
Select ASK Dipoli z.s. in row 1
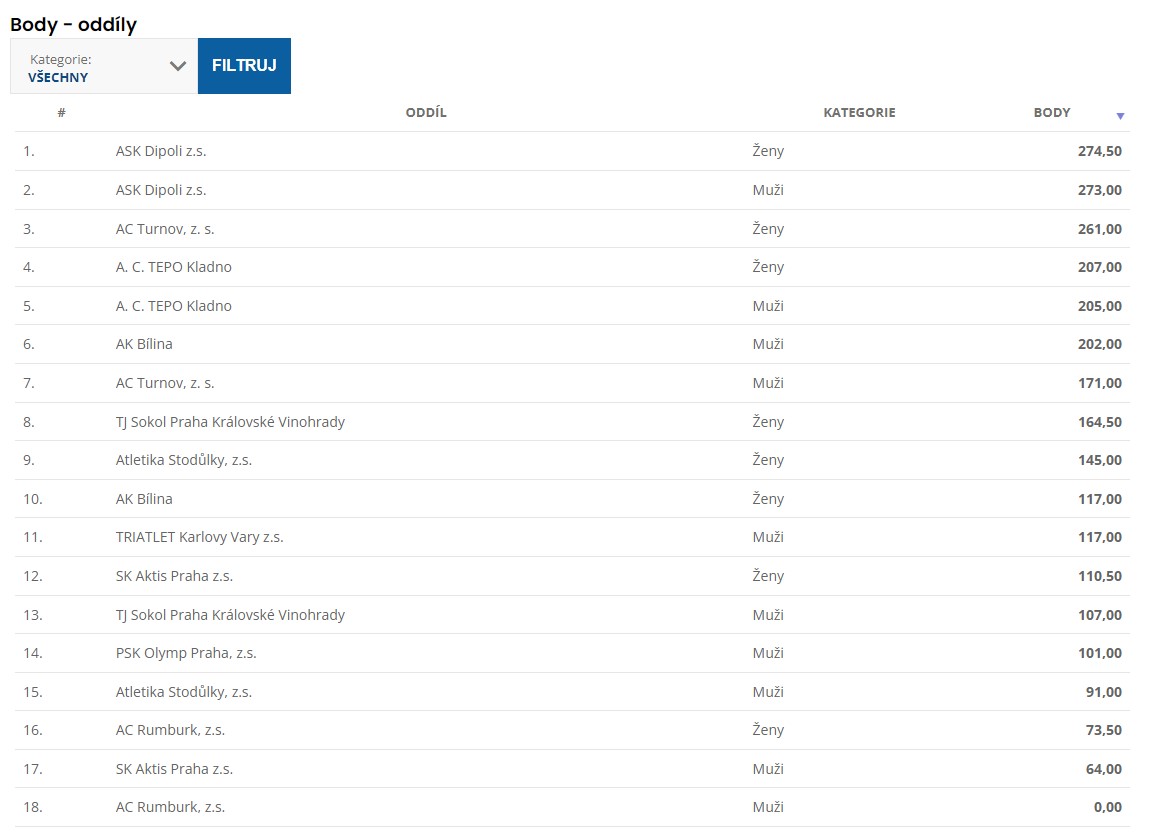point(161,151)
